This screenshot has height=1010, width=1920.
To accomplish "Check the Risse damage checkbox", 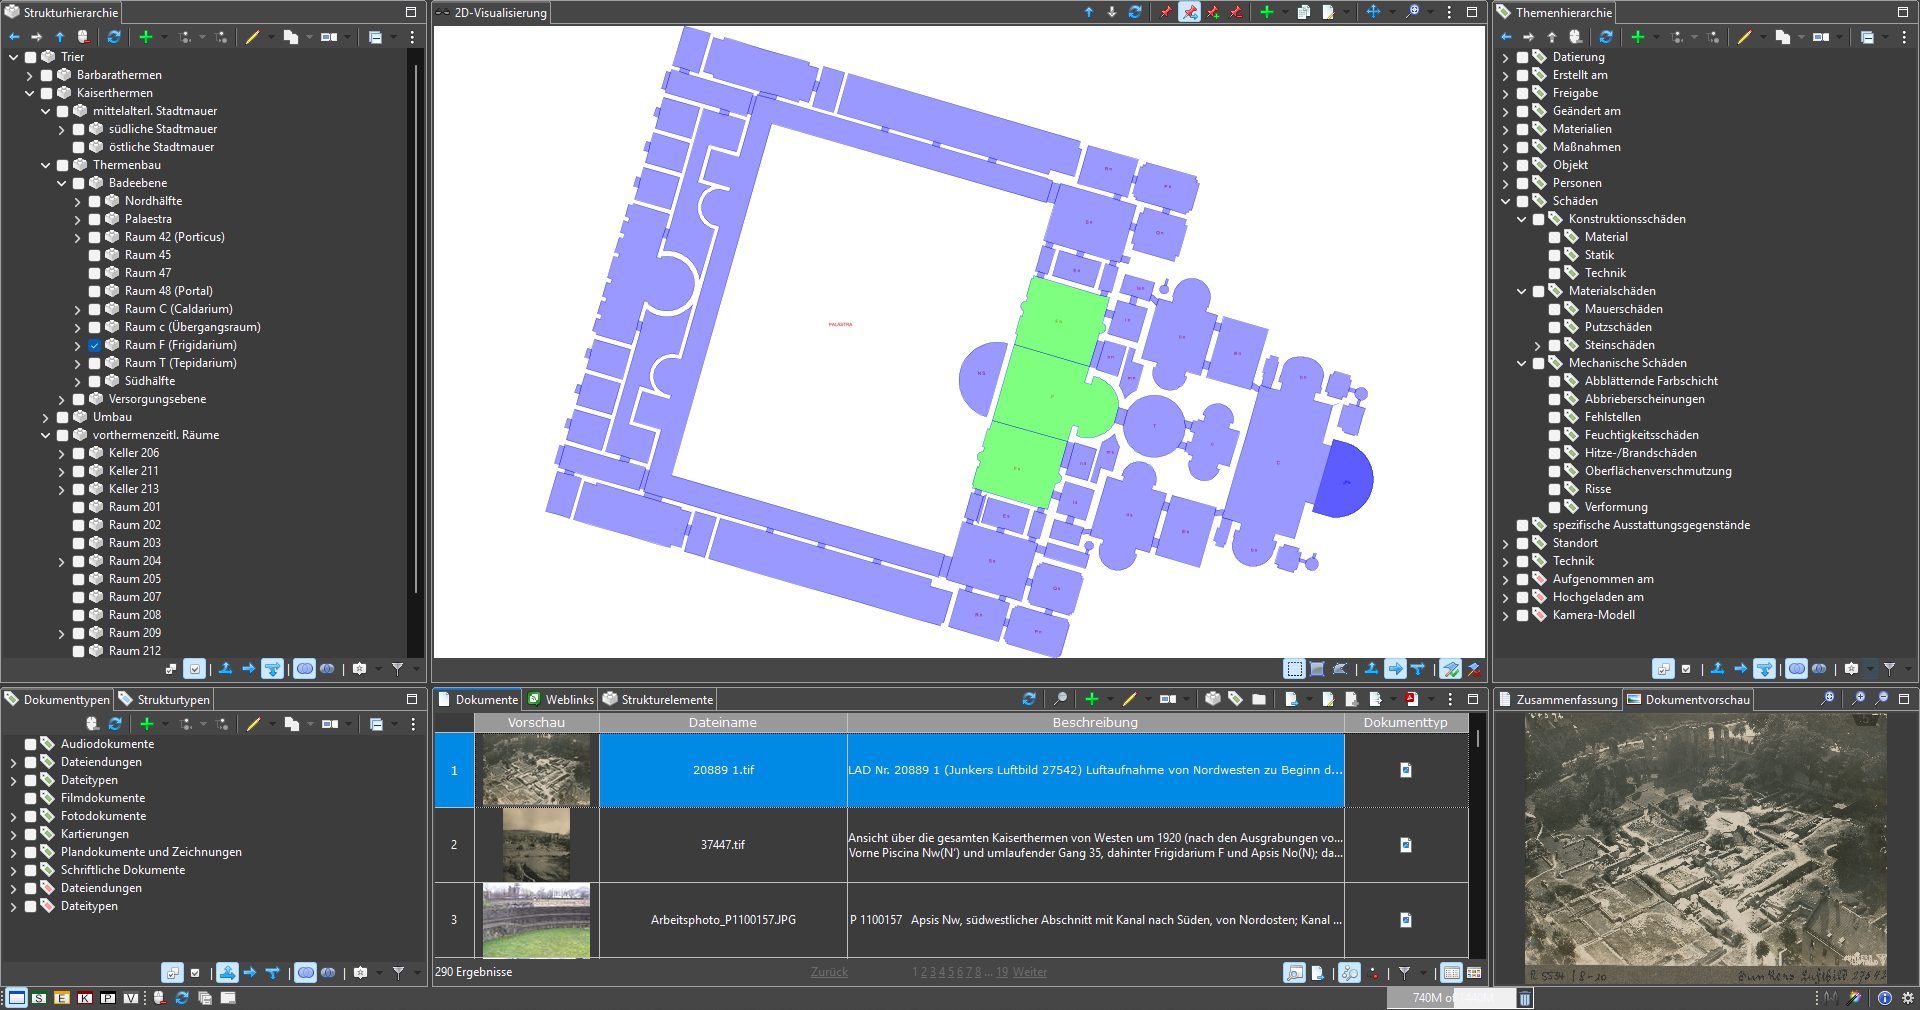I will tap(1554, 489).
